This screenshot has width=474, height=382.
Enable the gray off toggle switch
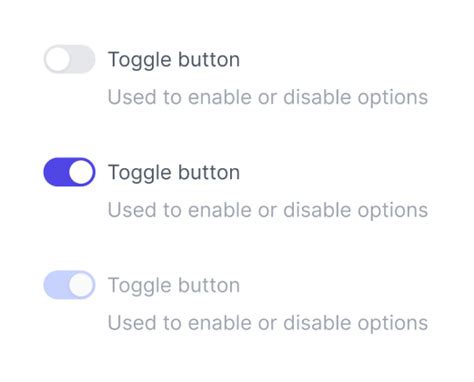[69, 59]
